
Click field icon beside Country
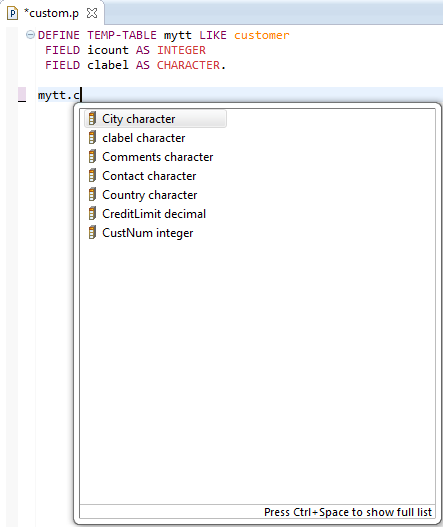click(x=92, y=195)
